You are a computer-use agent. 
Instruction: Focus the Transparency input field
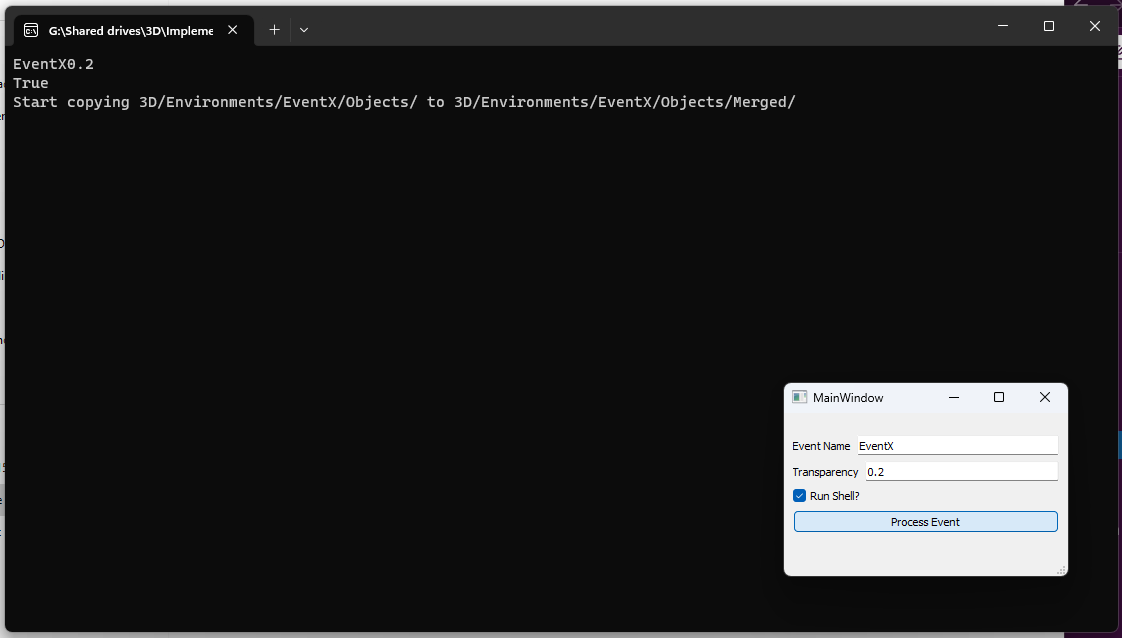[962, 472]
